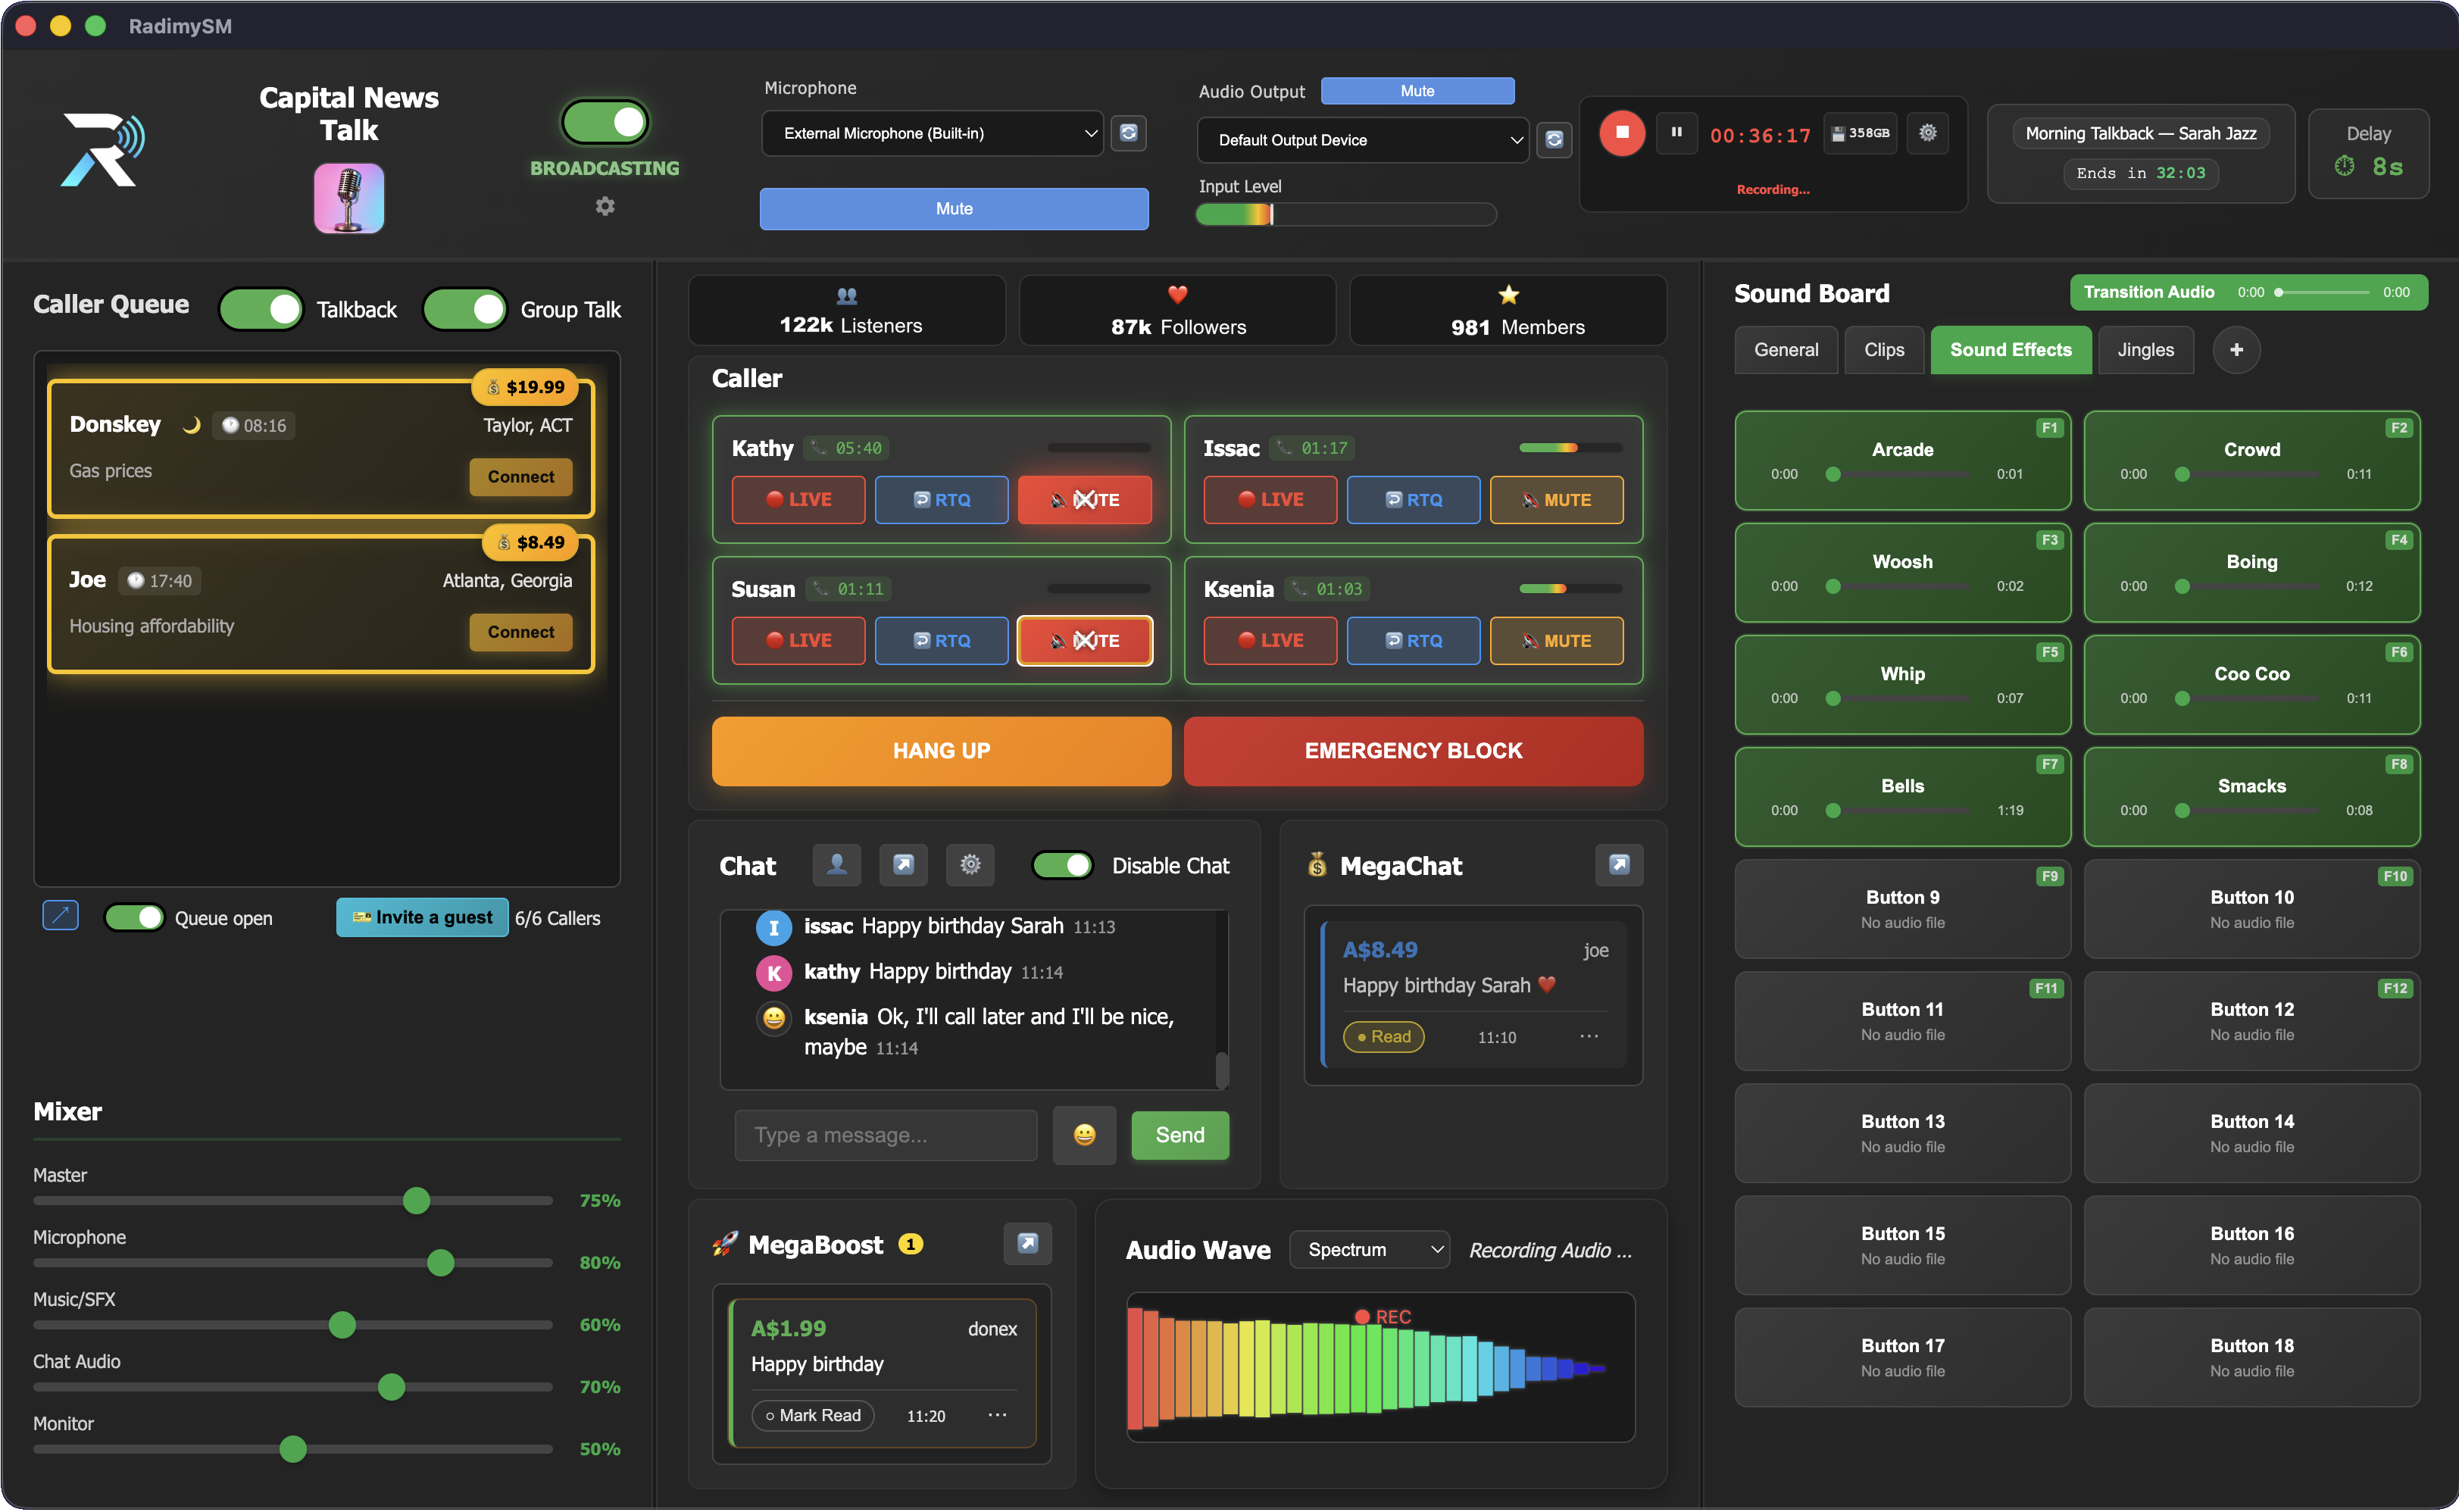Mute Issac's call
Viewport: 2459px width, 1512px height.
click(x=1556, y=499)
